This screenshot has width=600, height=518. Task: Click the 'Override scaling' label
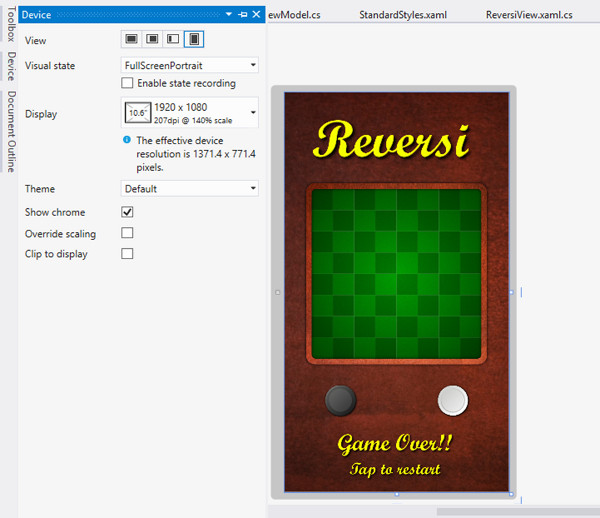60,233
